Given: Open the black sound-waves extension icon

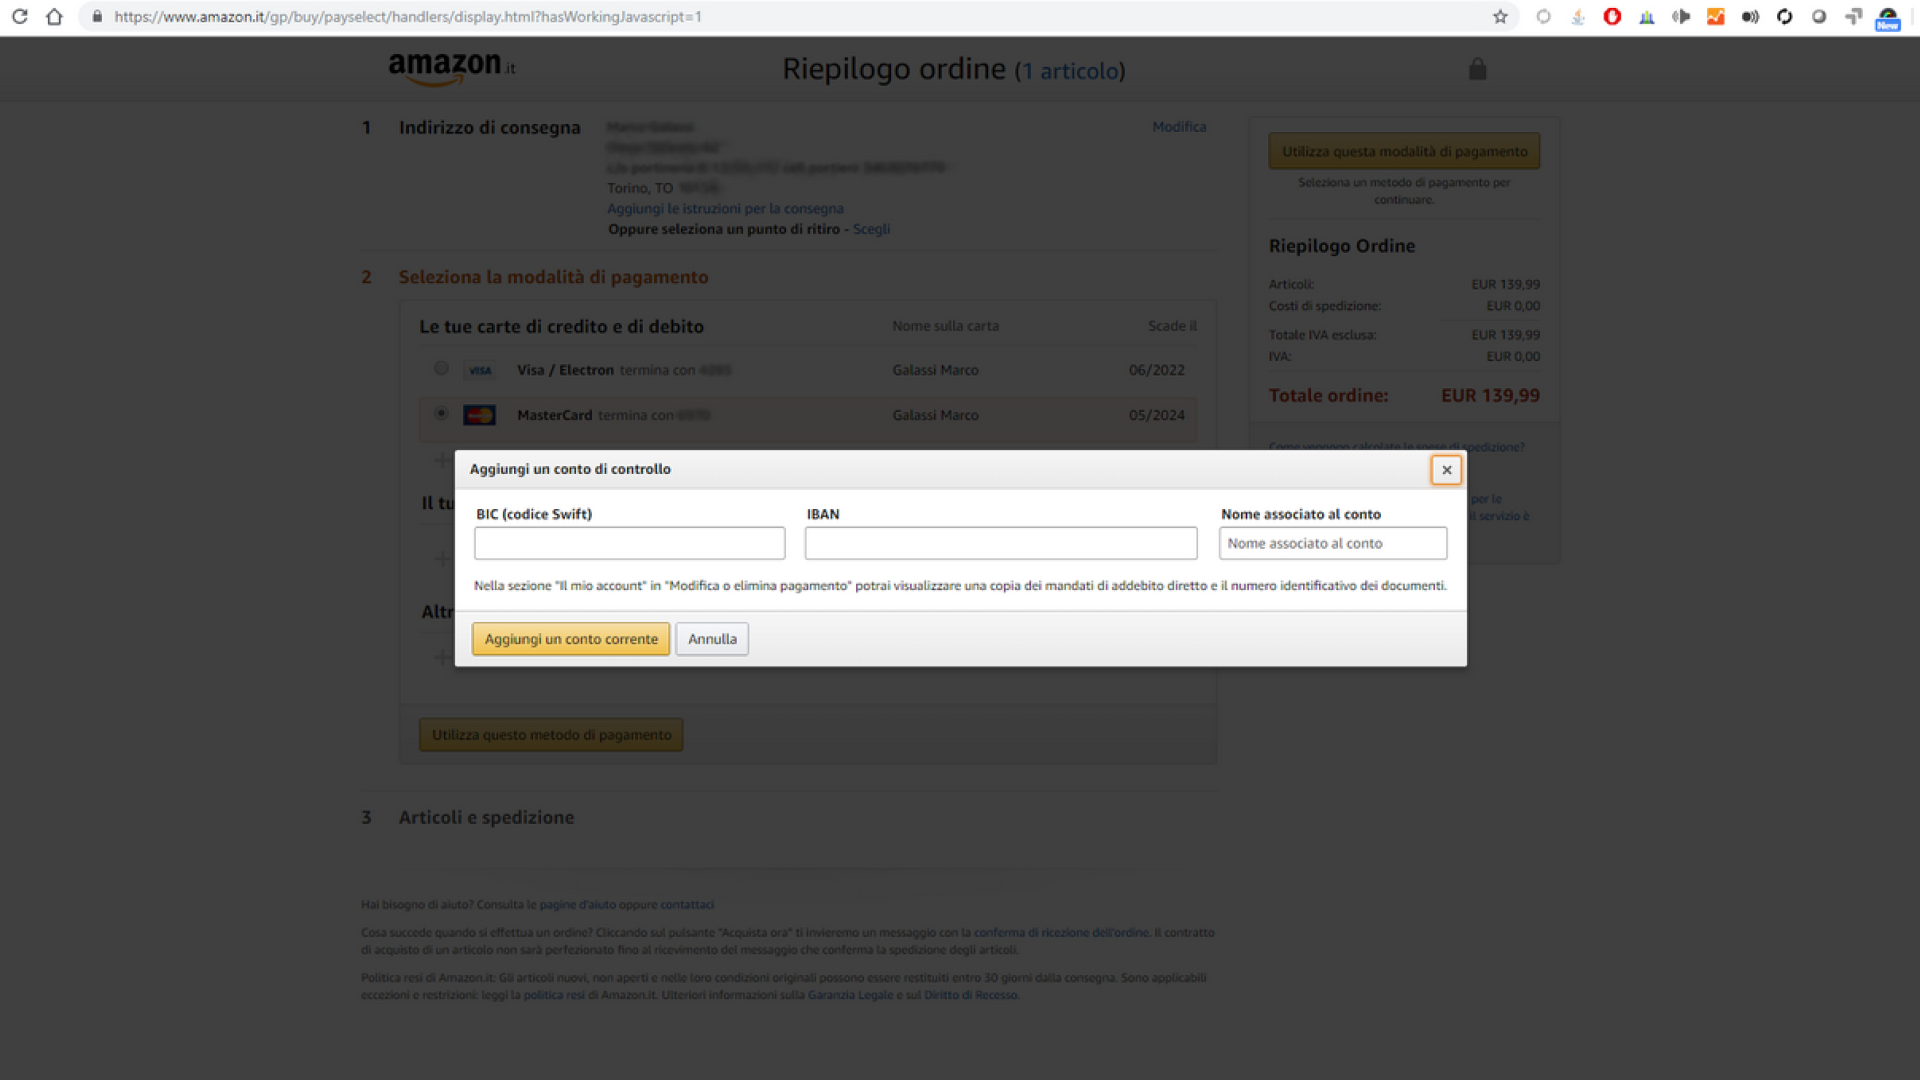Looking at the screenshot, I should 1750,17.
